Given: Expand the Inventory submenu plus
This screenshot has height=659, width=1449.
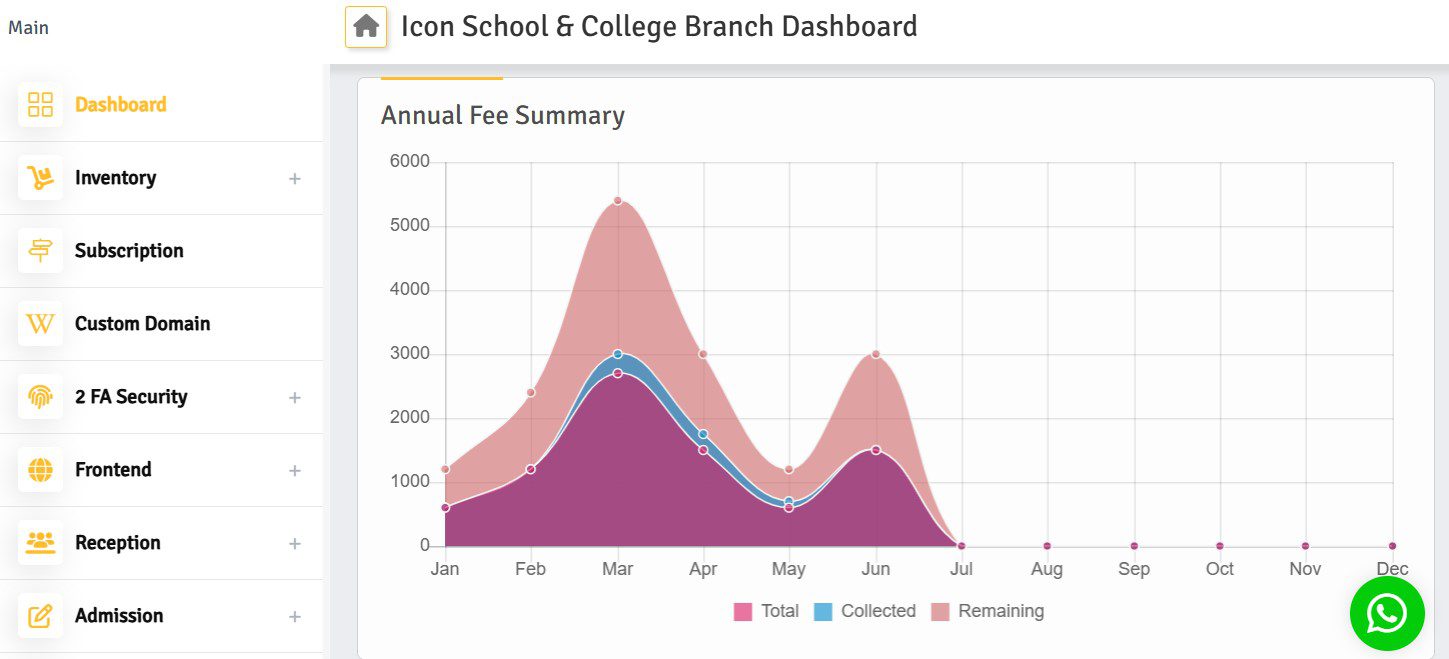Looking at the screenshot, I should pos(295,179).
